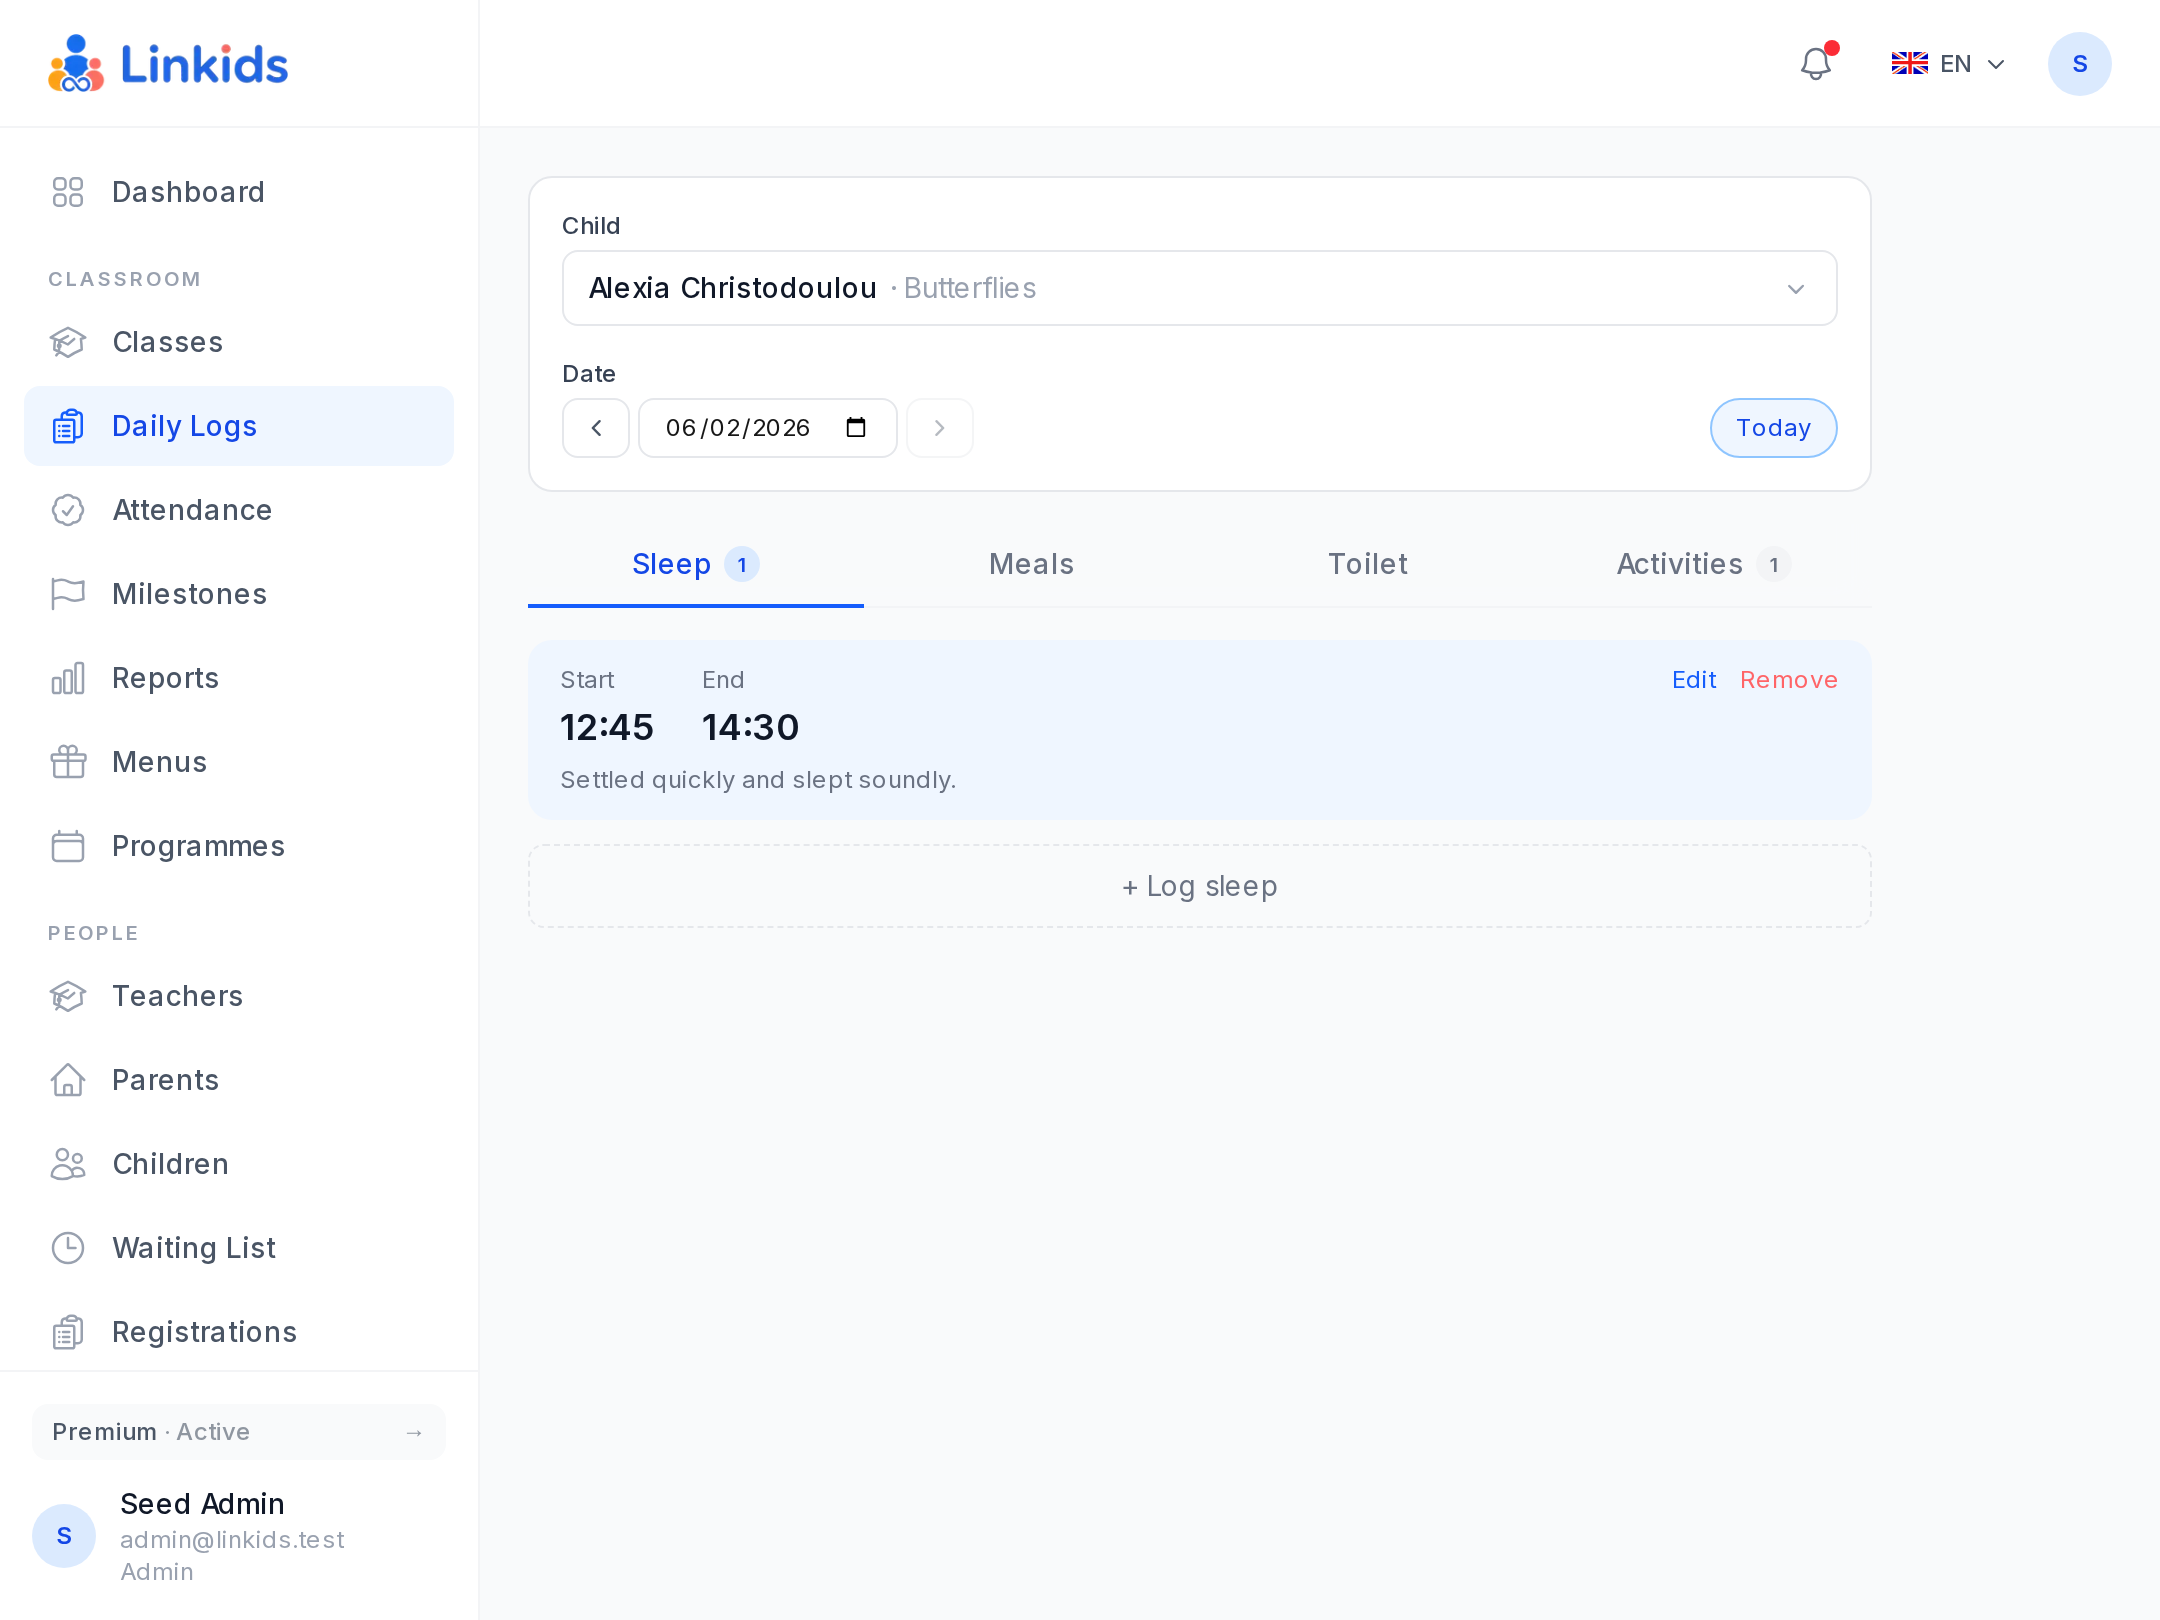Click the Child dropdown chevron
Image resolution: width=2160 pixels, height=1620 pixels.
coord(1796,289)
